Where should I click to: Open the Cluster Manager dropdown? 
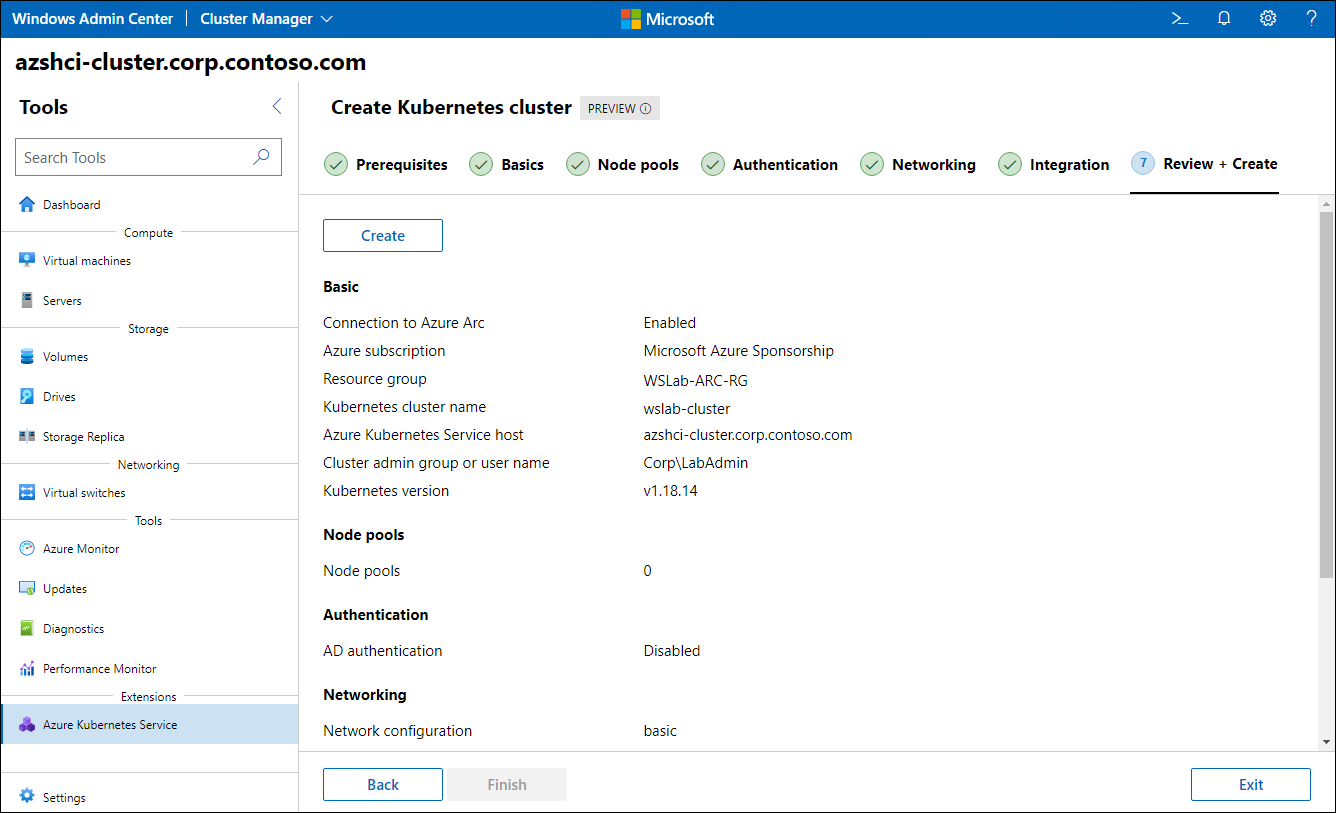pos(267,19)
